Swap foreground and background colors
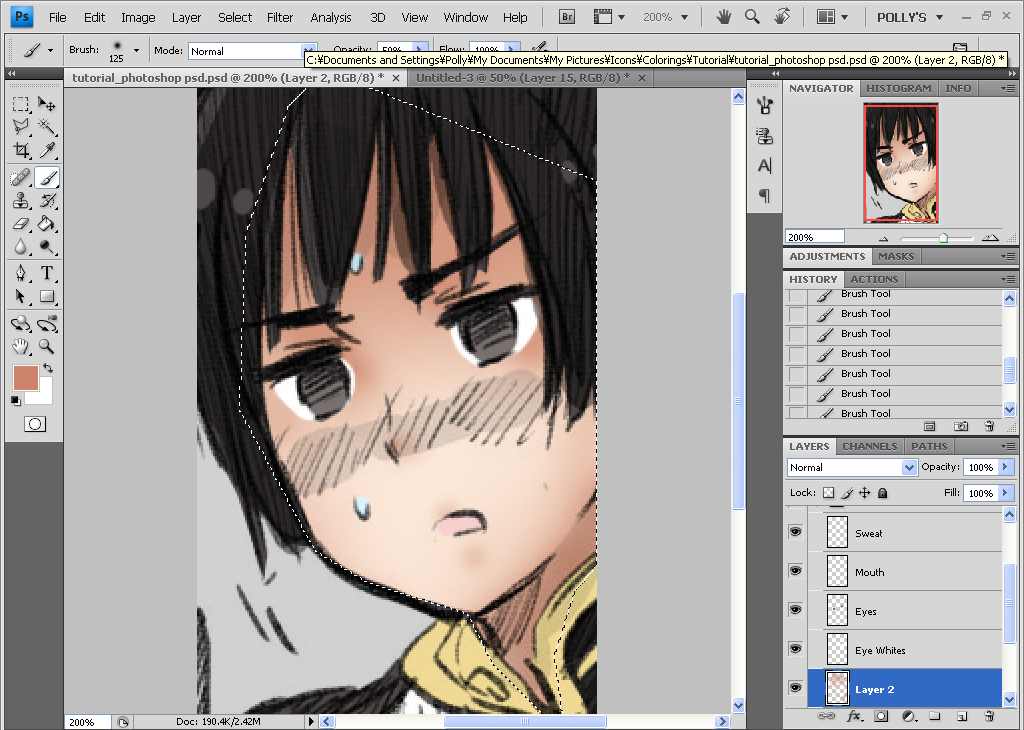 pos(48,368)
